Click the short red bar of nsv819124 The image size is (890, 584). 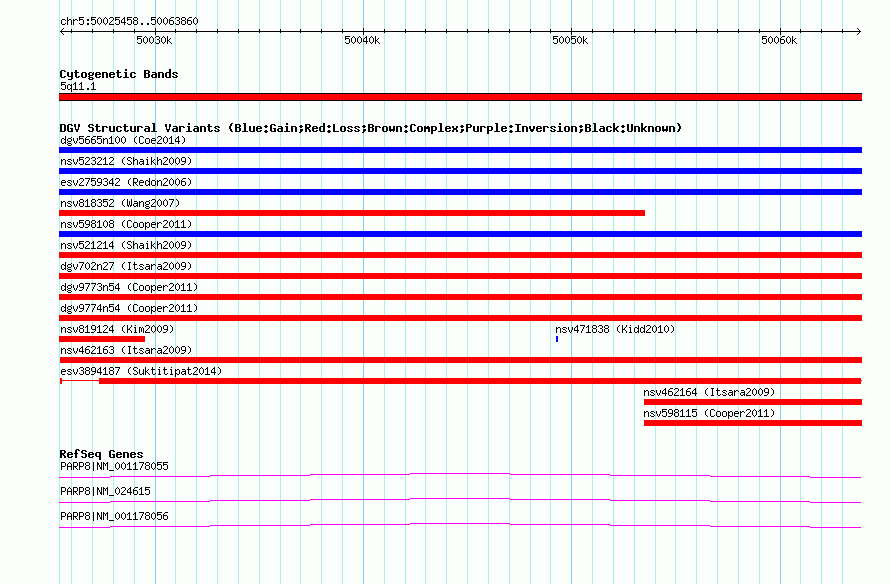102,339
